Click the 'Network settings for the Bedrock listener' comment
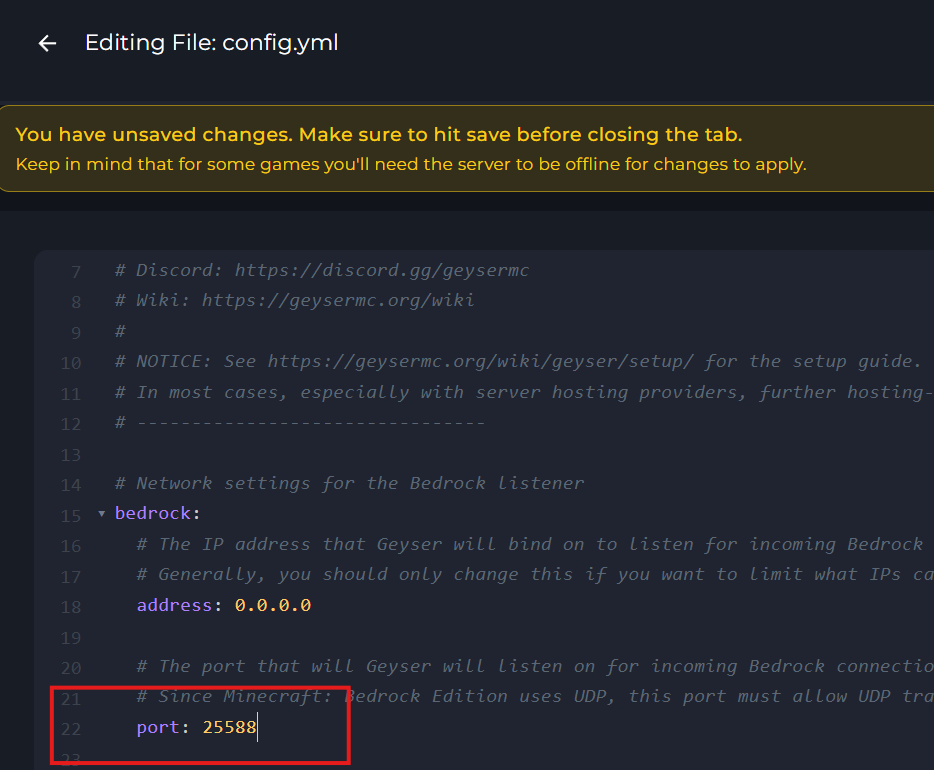This screenshot has width=934, height=770. [360, 483]
